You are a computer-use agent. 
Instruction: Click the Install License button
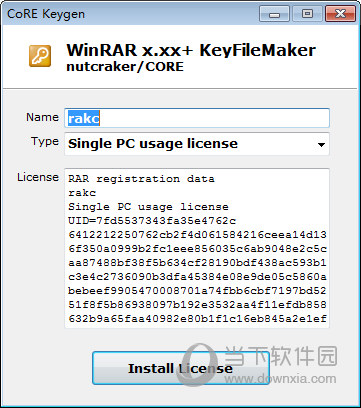(181, 368)
